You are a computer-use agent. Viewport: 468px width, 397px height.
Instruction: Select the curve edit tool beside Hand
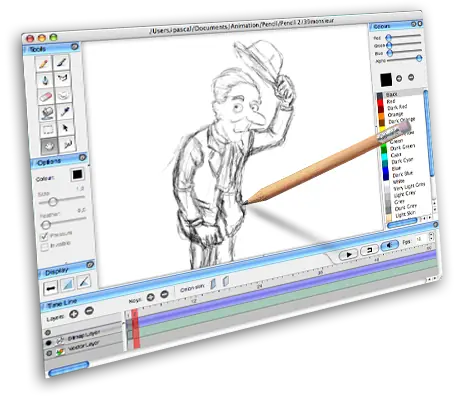[67, 144]
